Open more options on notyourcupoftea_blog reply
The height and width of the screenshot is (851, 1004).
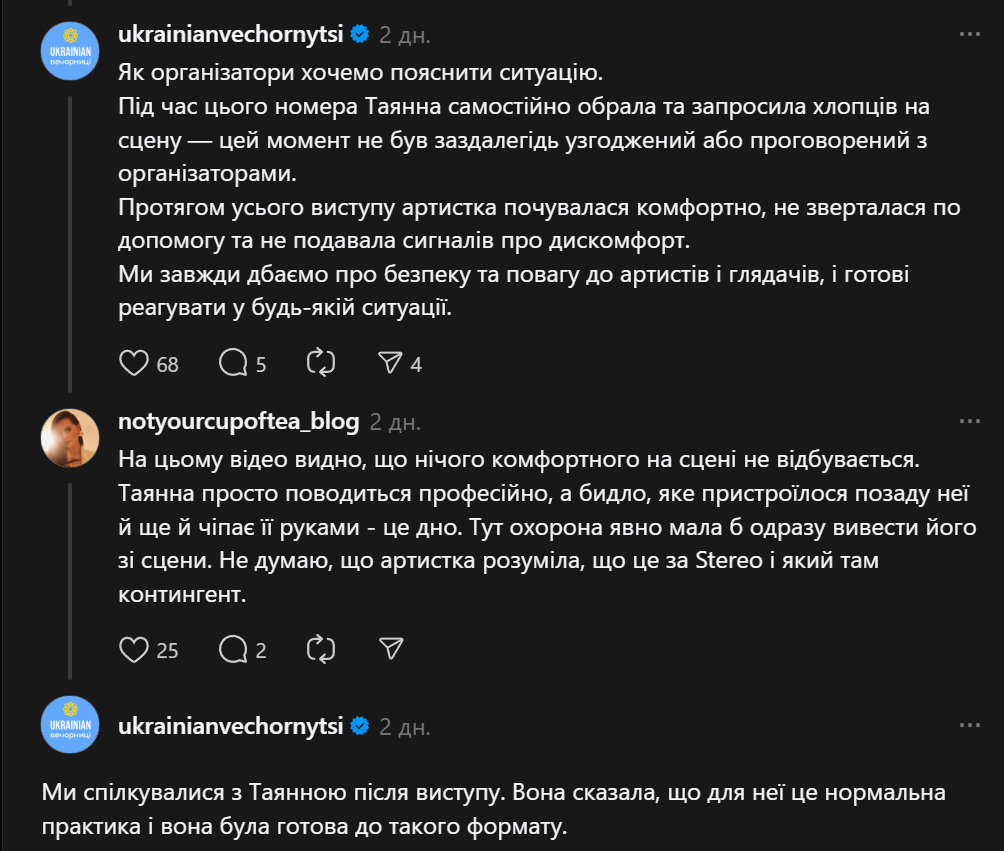pyautogui.click(x=969, y=421)
